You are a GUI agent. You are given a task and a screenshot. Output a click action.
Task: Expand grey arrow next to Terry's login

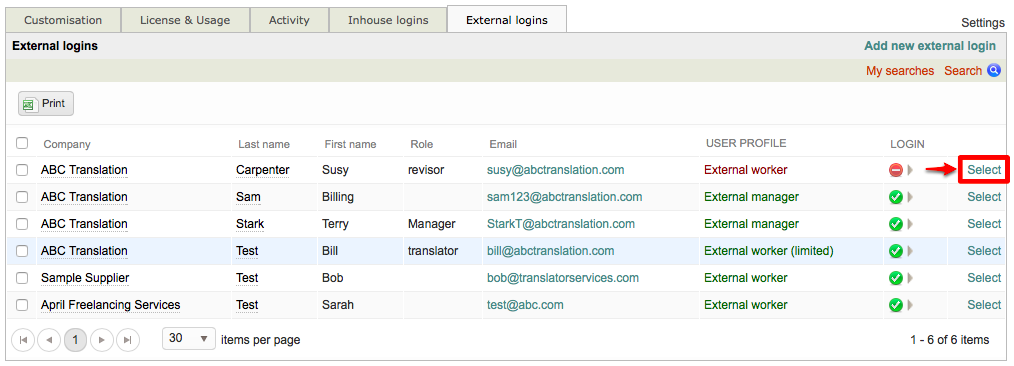click(910, 224)
